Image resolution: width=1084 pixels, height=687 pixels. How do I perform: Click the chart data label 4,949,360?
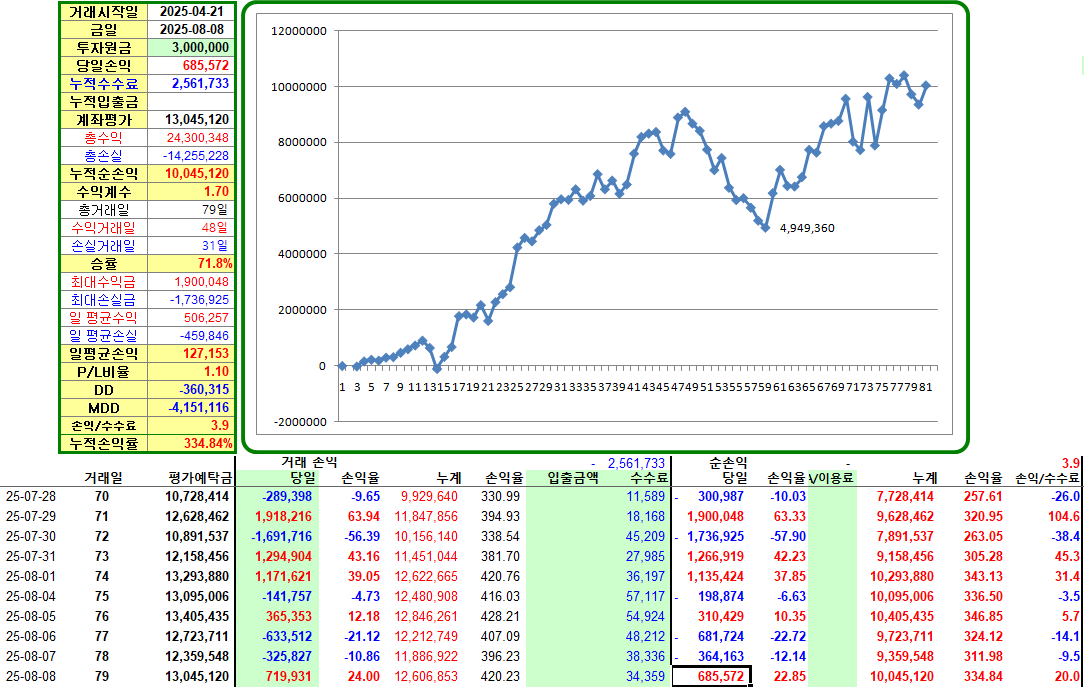click(x=807, y=228)
